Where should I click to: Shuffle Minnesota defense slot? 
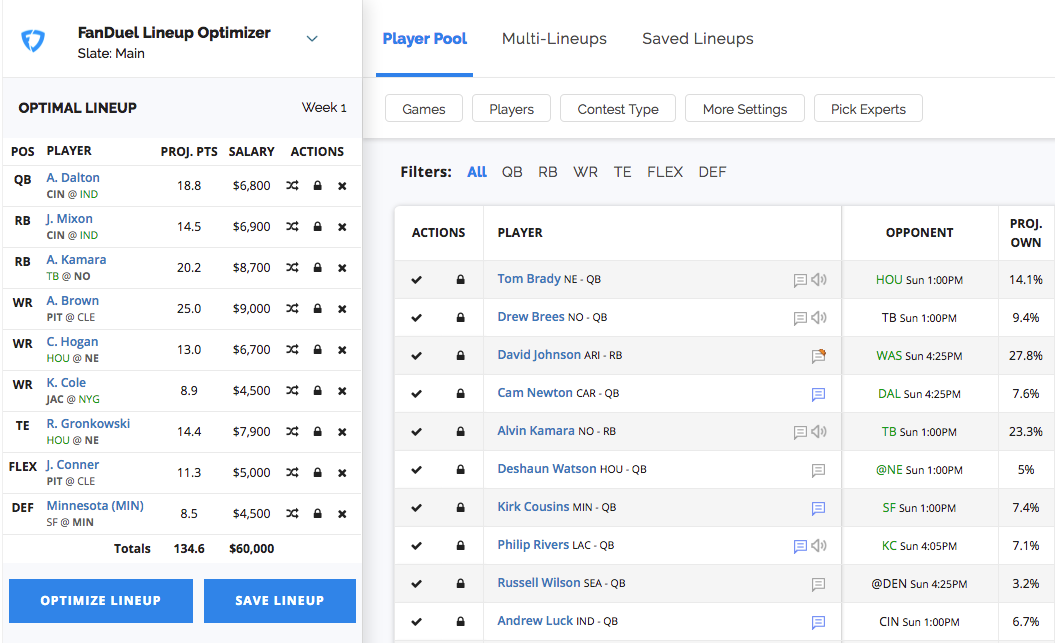click(x=292, y=514)
